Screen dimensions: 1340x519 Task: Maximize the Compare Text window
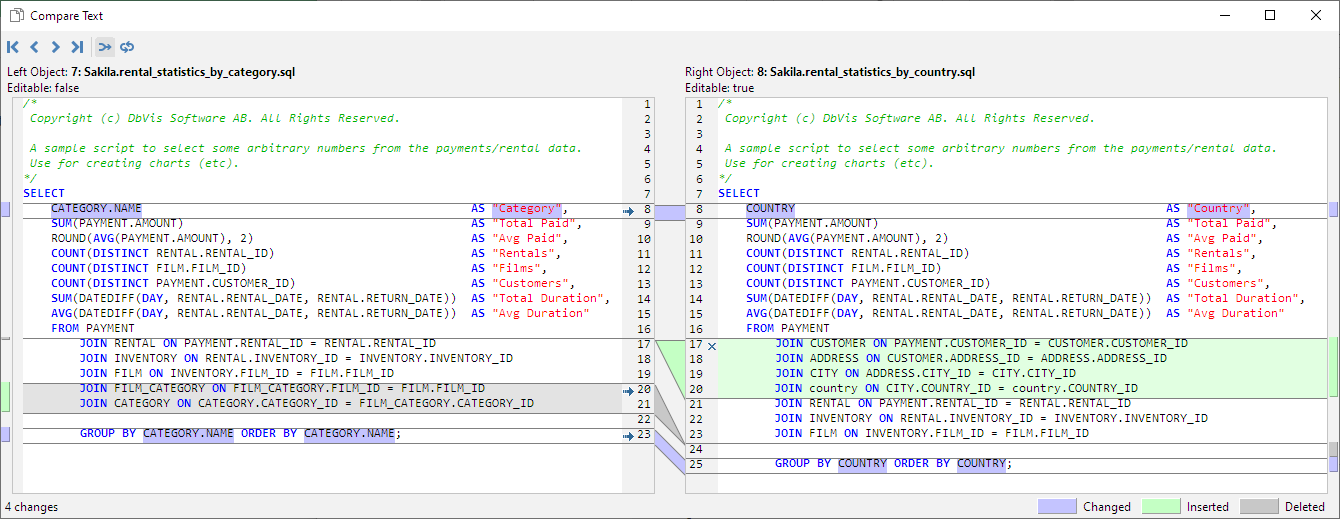(1270, 16)
